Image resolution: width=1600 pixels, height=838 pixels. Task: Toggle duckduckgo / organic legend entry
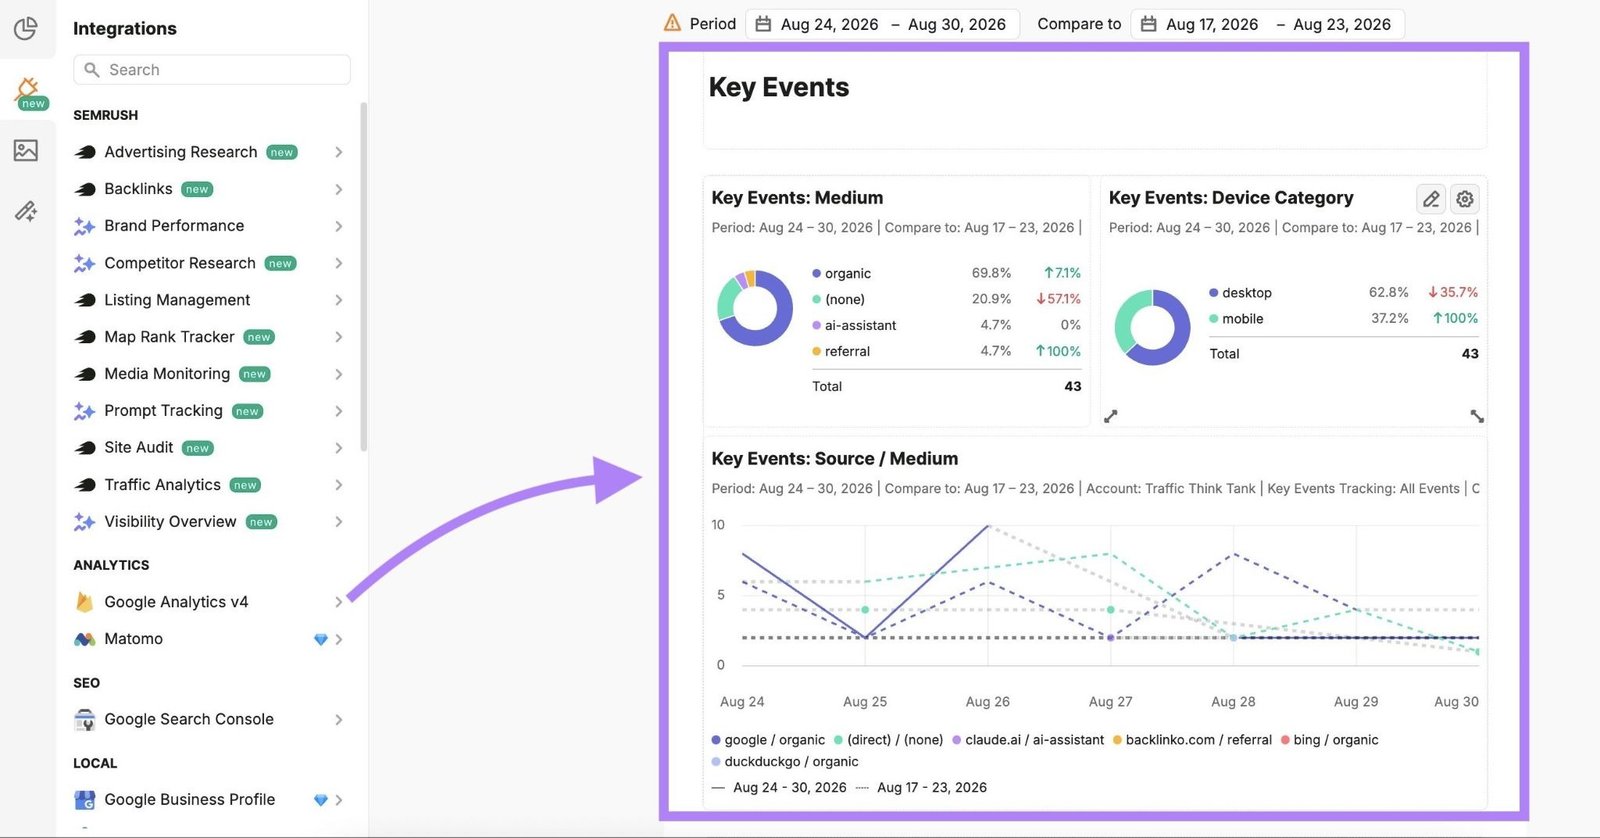[x=785, y=762]
